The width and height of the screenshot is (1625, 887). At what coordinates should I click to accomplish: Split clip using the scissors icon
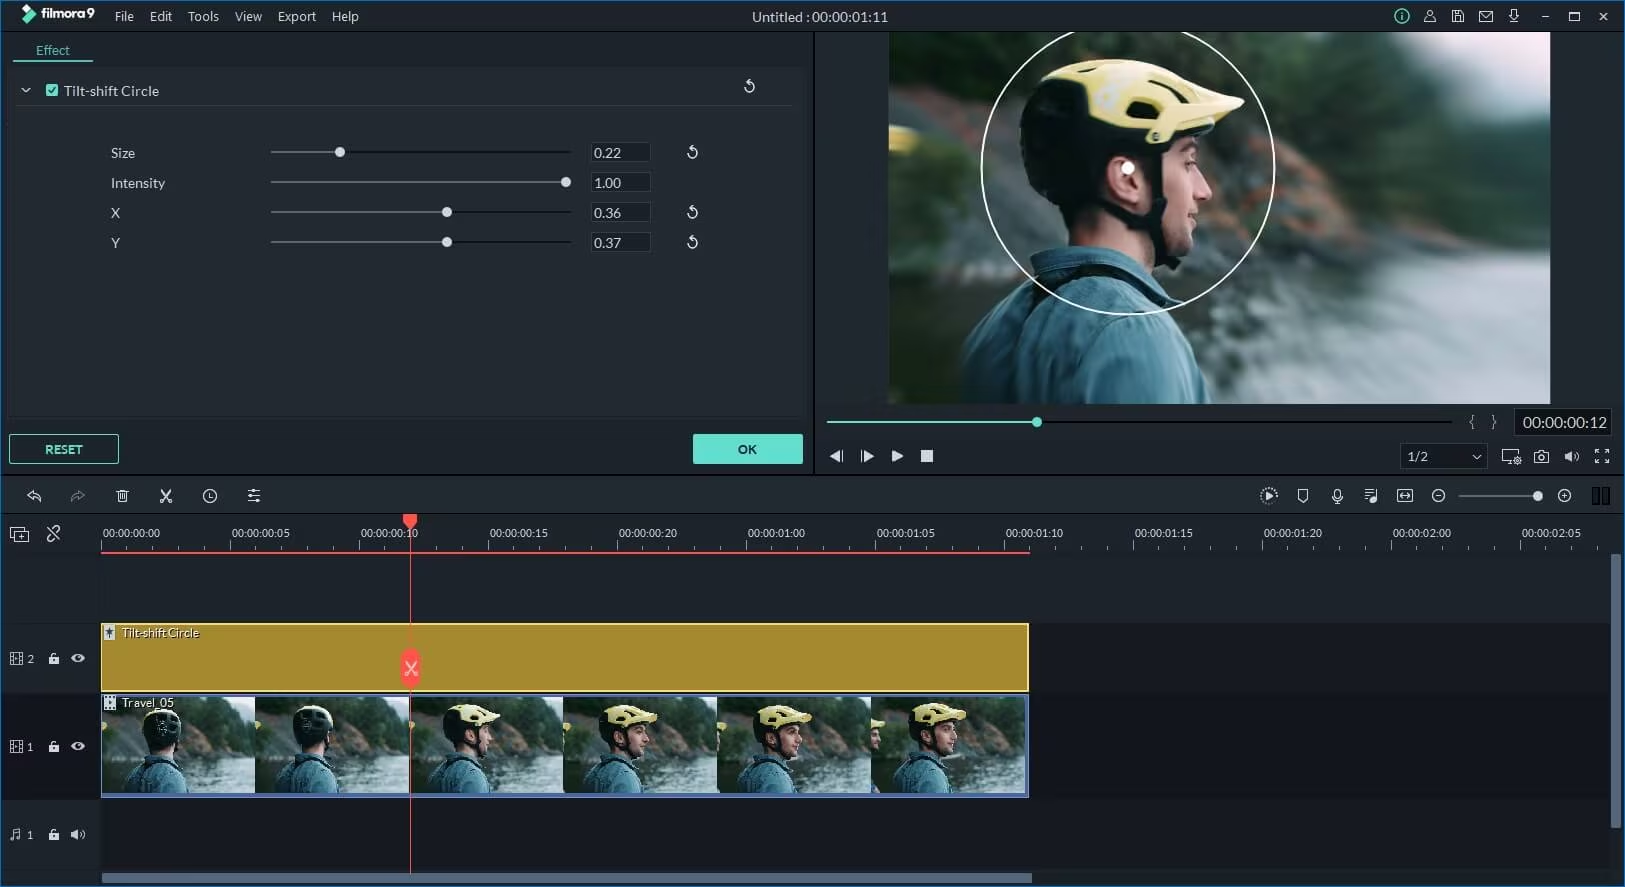(x=166, y=496)
